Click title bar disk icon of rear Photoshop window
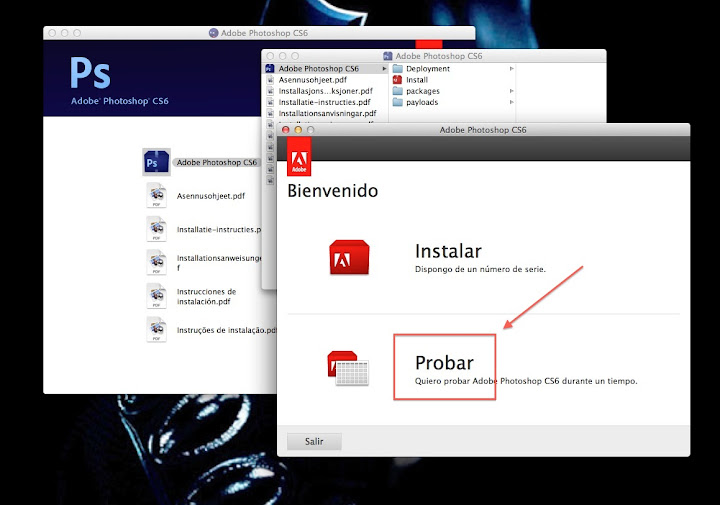 [x=214, y=33]
